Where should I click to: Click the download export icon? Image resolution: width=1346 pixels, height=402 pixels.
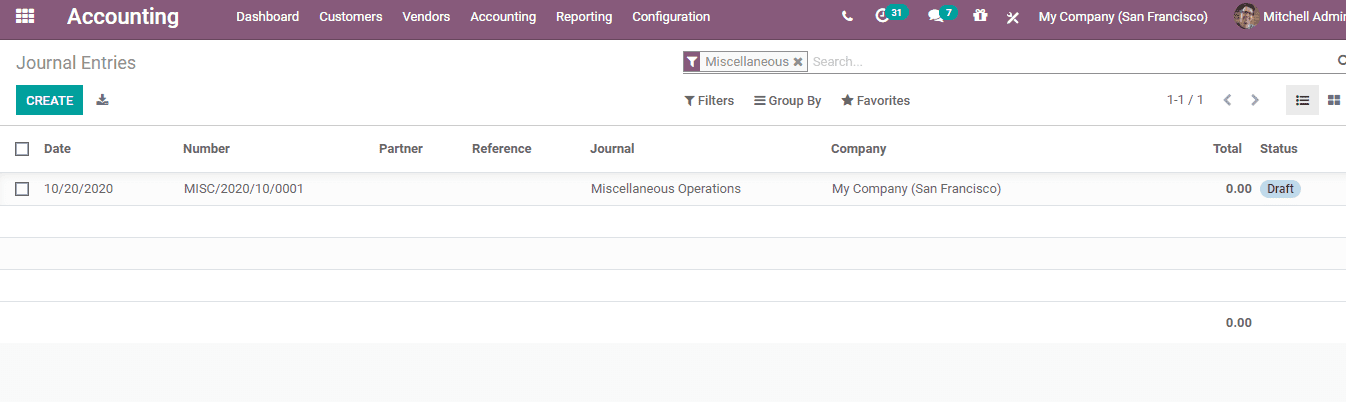click(x=102, y=100)
